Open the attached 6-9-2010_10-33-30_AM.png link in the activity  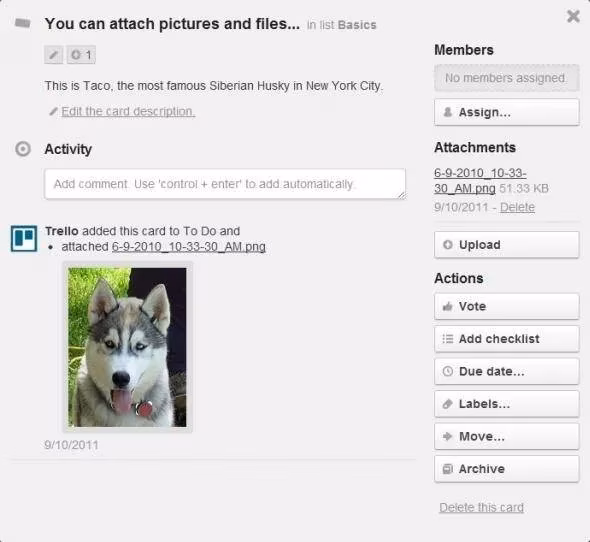pos(189,247)
